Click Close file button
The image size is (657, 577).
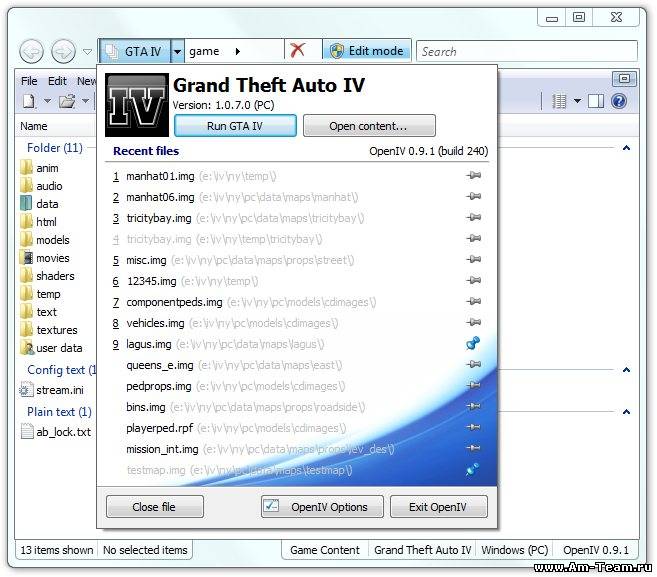pyautogui.click(x=155, y=507)
